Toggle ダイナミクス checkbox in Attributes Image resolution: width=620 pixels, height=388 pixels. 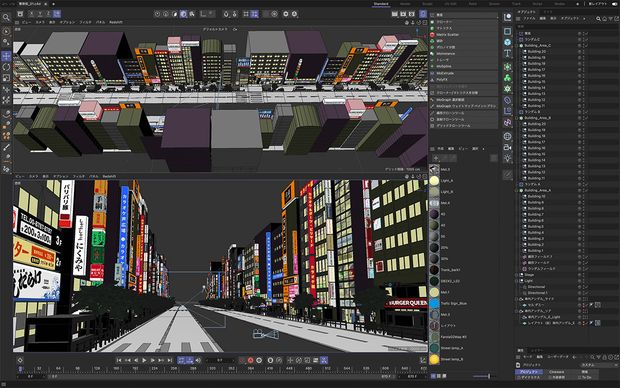pyautogui.click(x=519, y=378)
